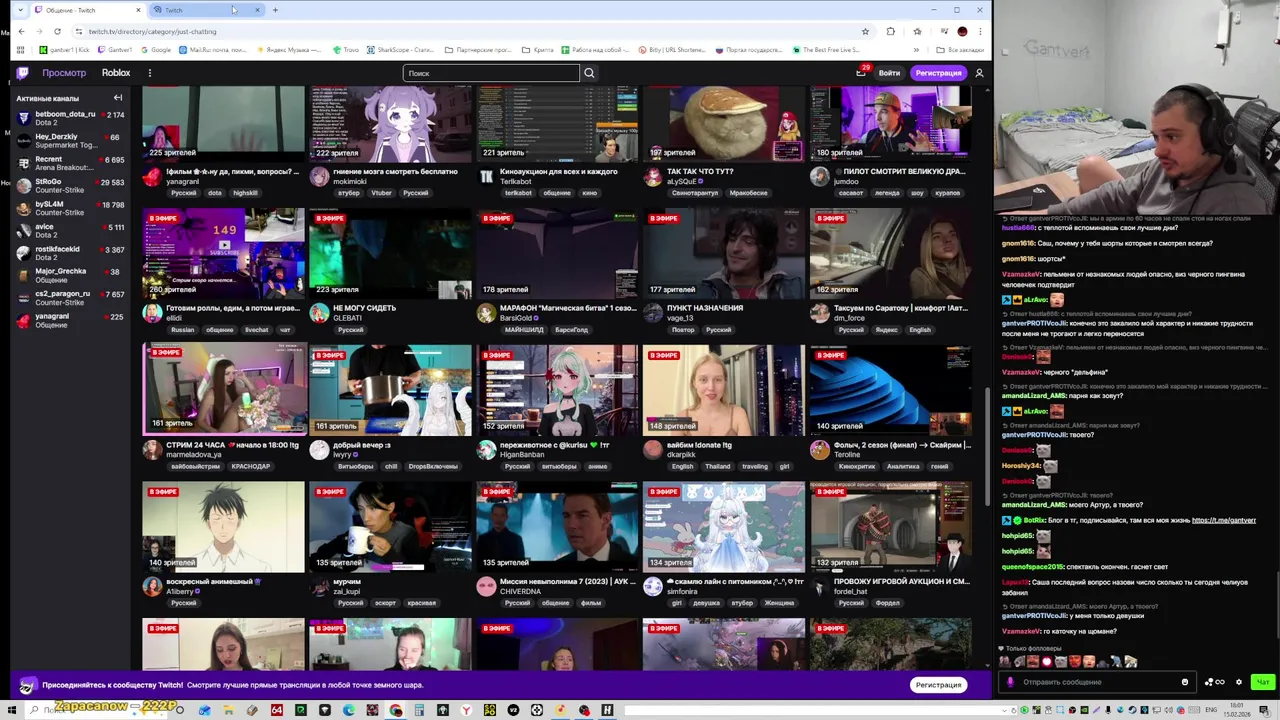Open Chrome icon in the taskbar
1280x720 pixels.
coord(396,710)
